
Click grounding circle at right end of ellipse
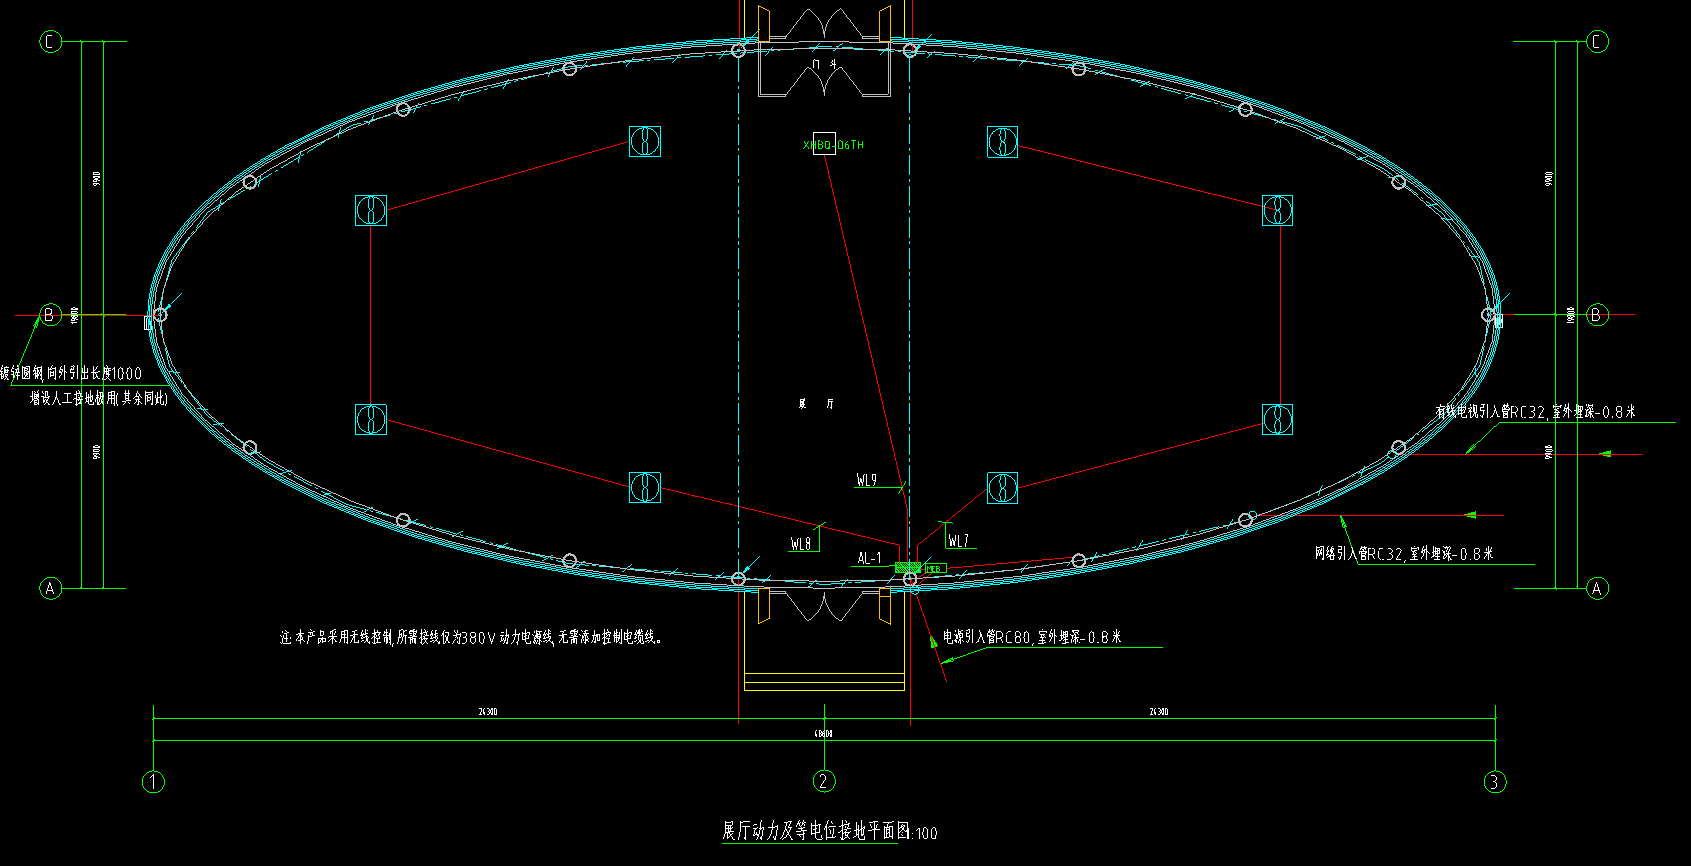click(x=1488, y=315)
